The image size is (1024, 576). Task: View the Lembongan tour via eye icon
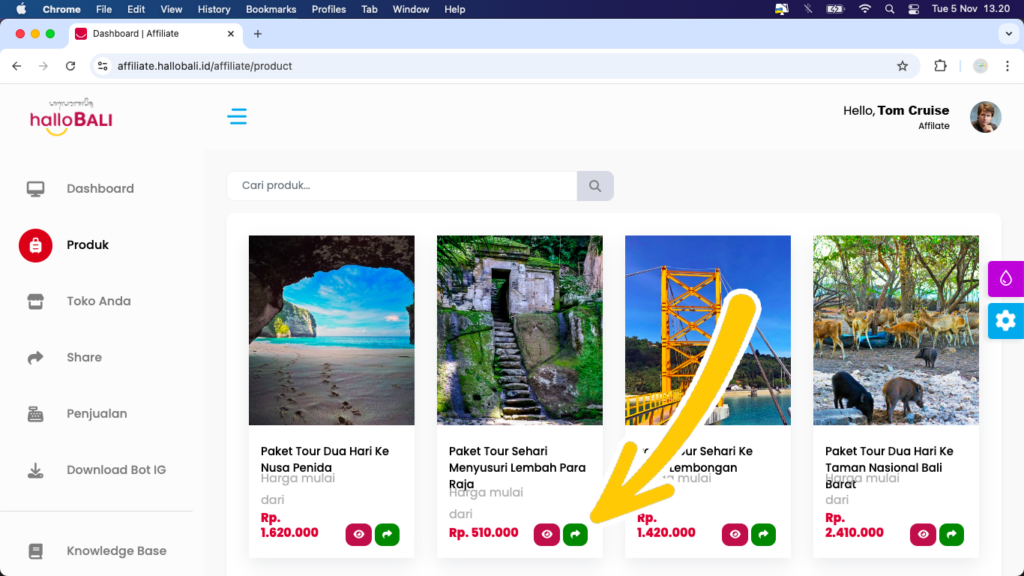coord(735,534)
